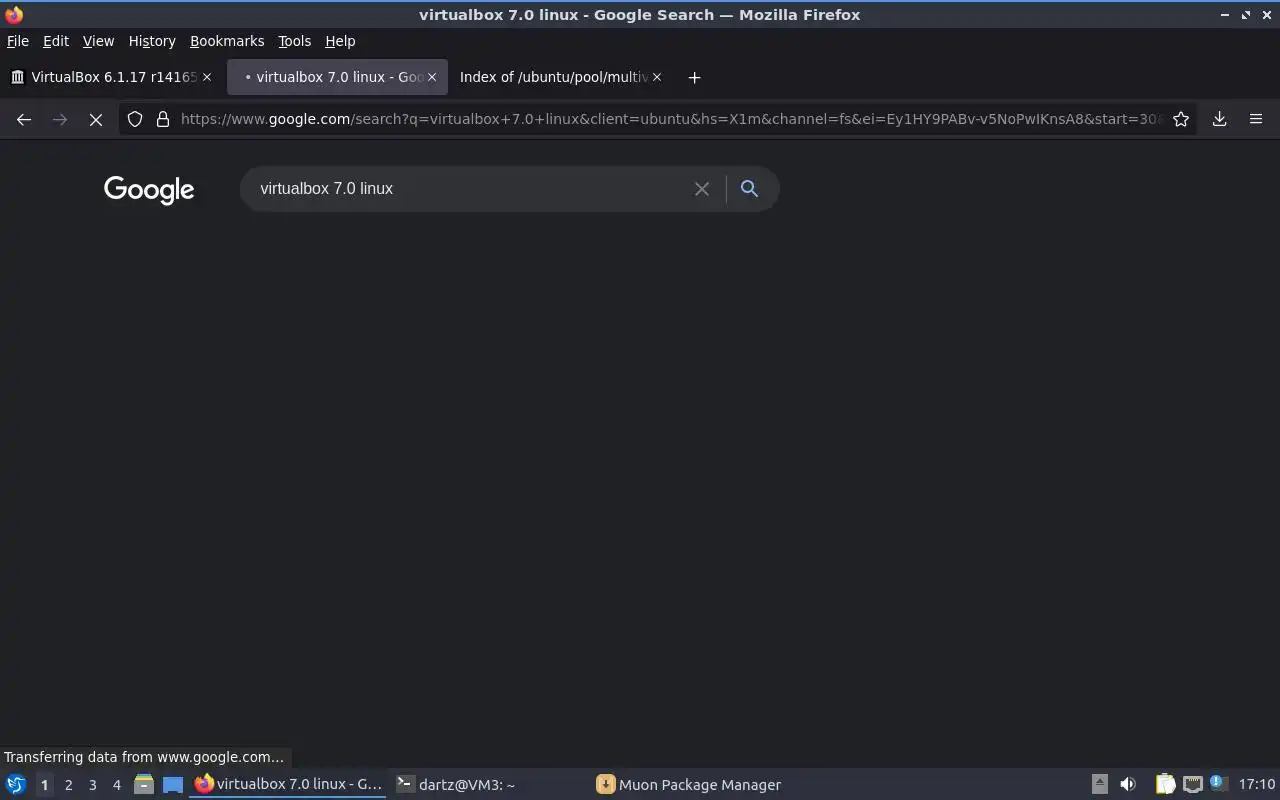Switch to virtual desktop 2
The image size is (1280, 800).
(68, 785)
